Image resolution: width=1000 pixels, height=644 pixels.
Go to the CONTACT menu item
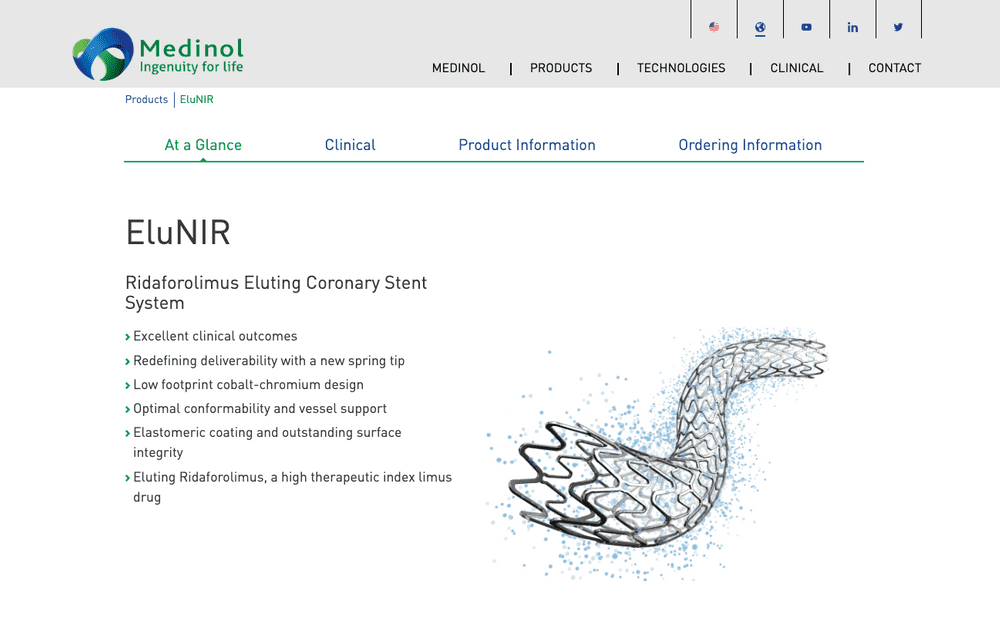(895, 68)
